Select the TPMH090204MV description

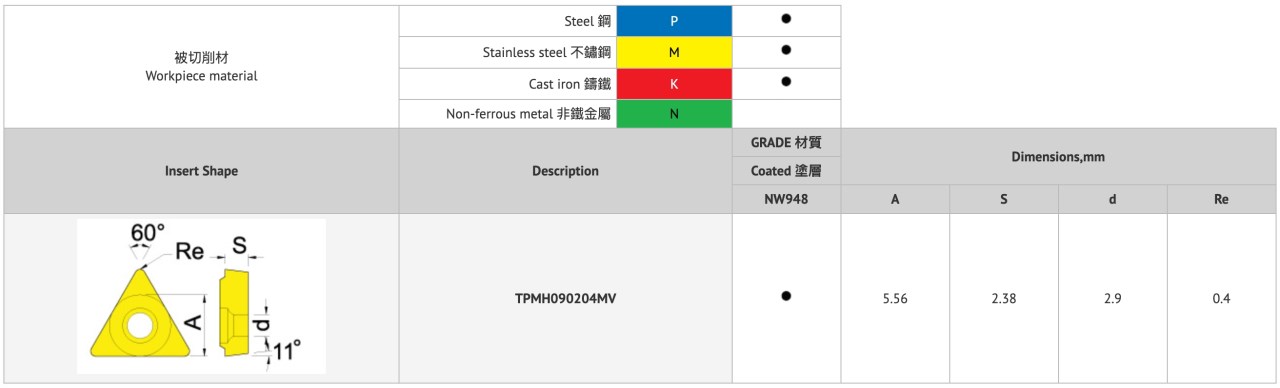click(565, 298)
